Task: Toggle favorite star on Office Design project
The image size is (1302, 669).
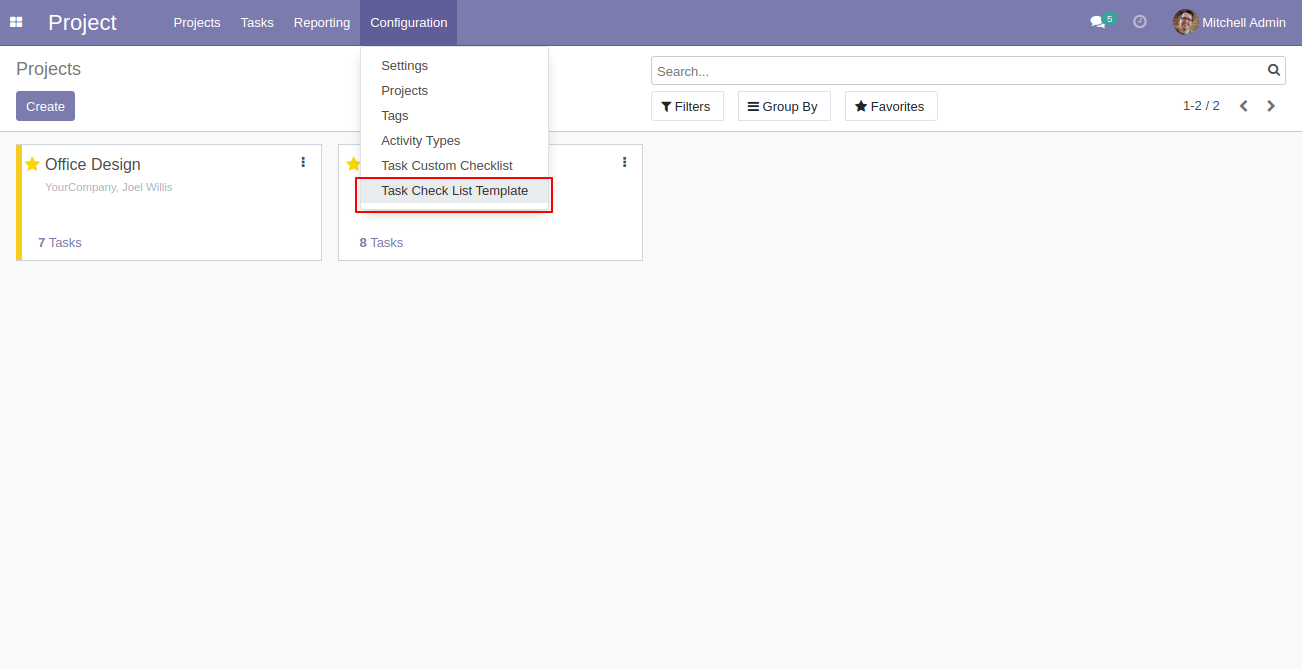Action: point(32,164)
